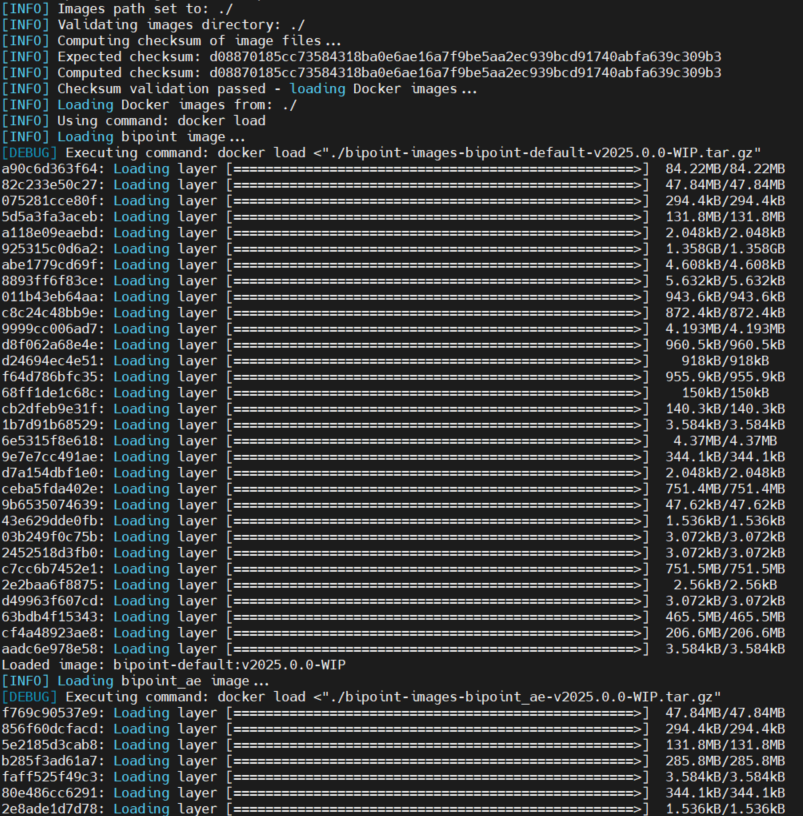The width and height of the screenshot is (803, 816).
Task: Click layer ID 82c233e50c27
Action: point(49,185)
